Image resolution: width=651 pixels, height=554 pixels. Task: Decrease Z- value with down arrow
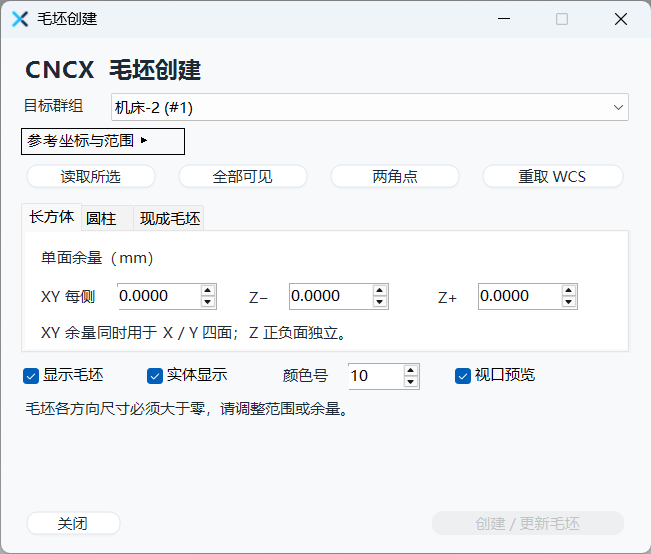click(x=380, y=302)
